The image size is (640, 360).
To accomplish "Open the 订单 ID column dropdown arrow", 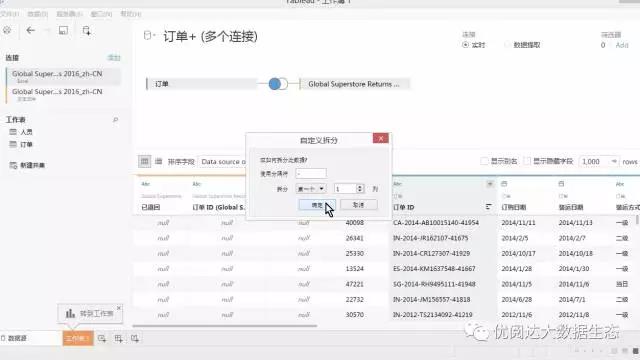I will pos(489,184).
